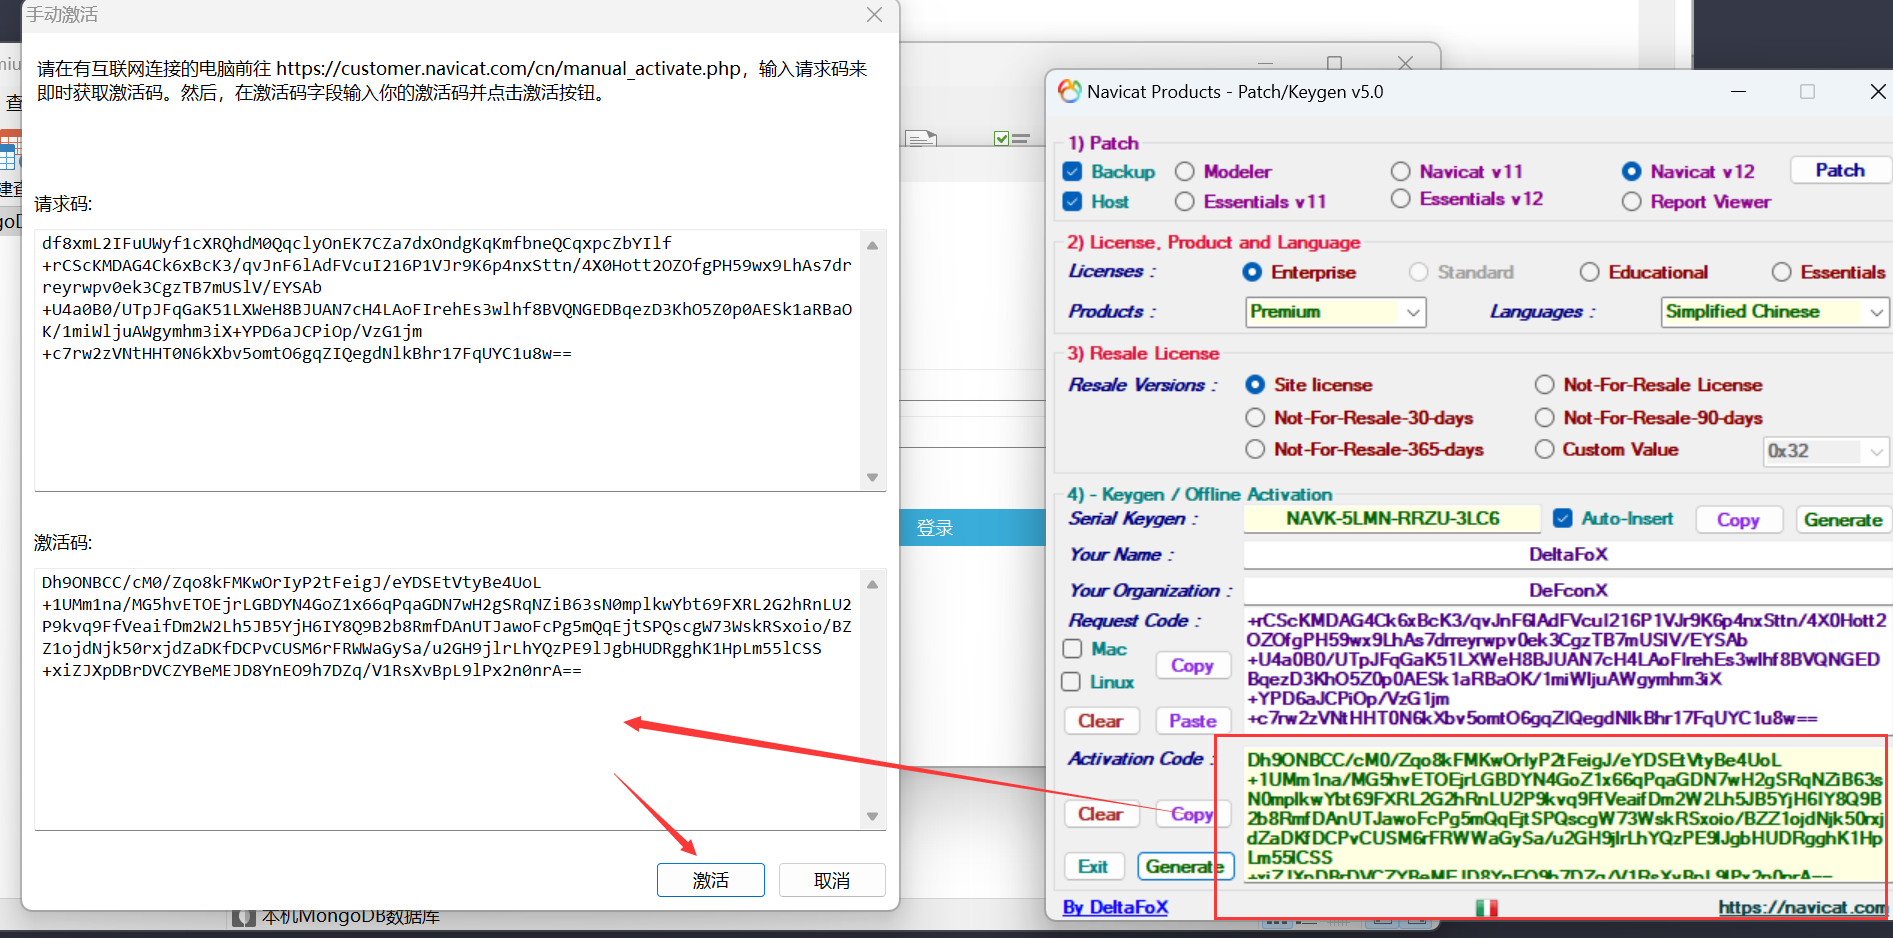Select Essentials license radio button
Viewport: 1893px width, 938px height.
[1781, 272]
